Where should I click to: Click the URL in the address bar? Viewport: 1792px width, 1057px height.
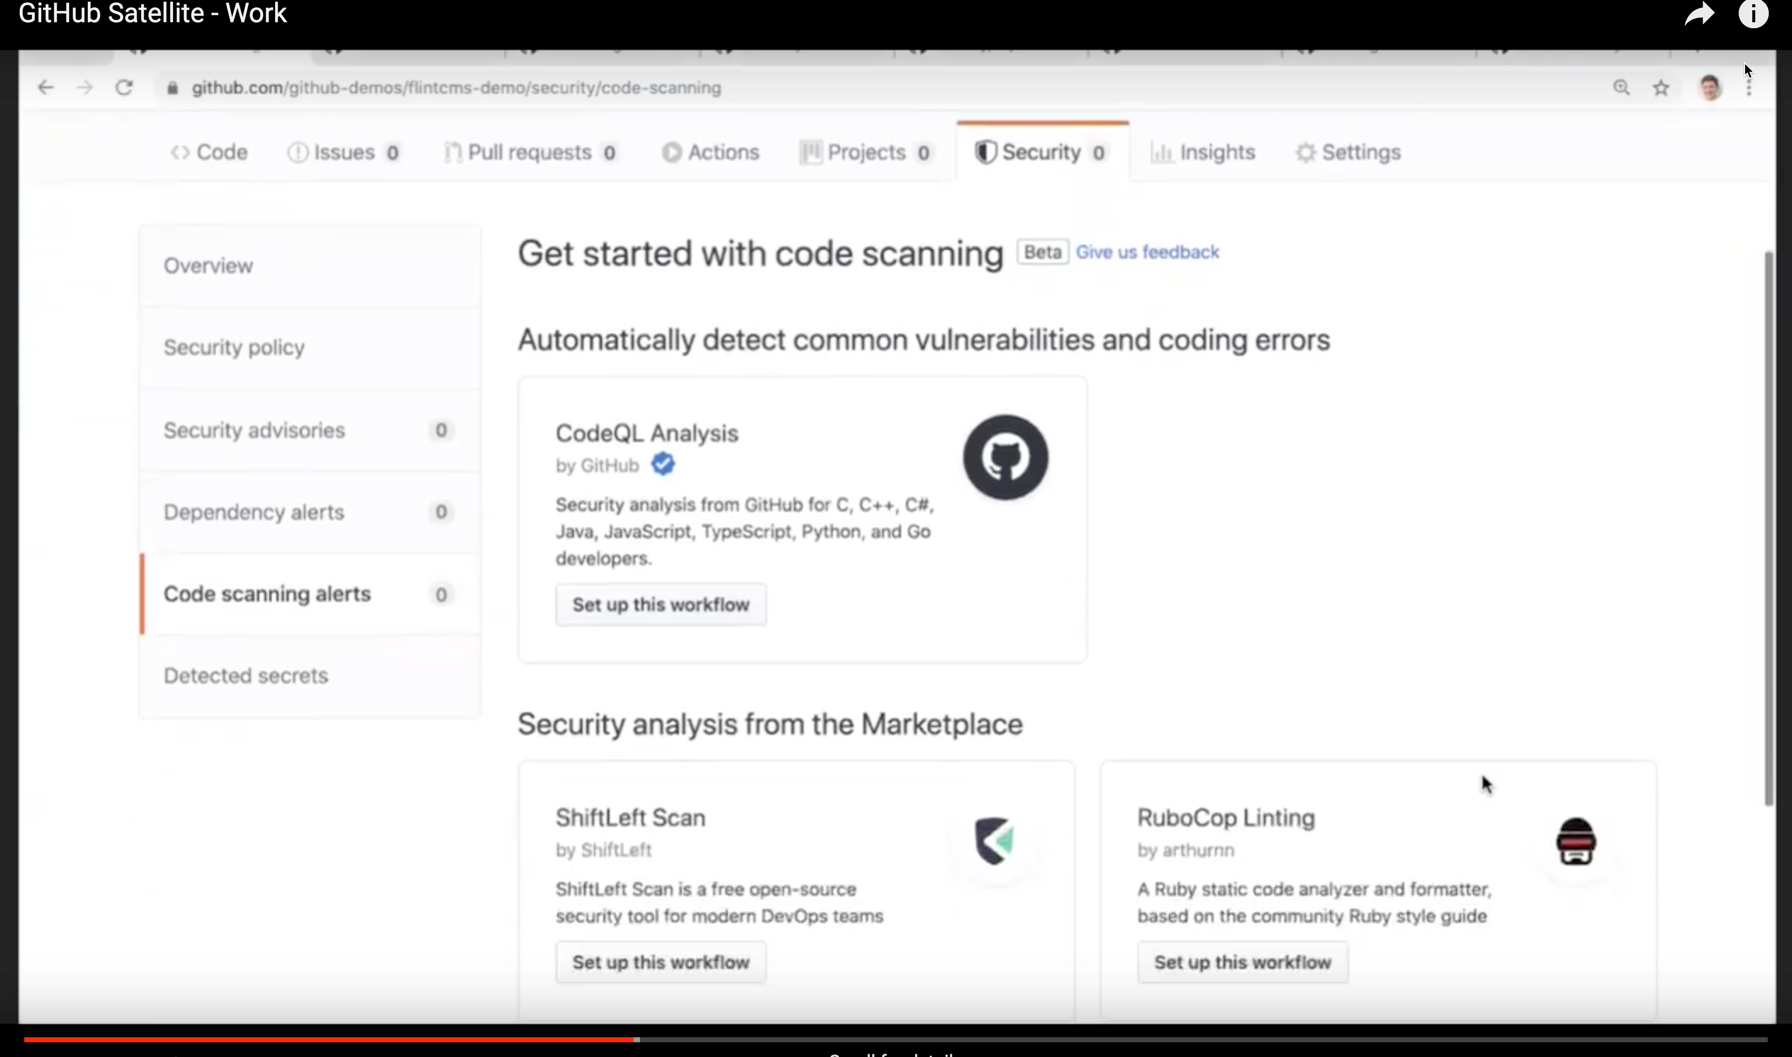click(456, 88)
